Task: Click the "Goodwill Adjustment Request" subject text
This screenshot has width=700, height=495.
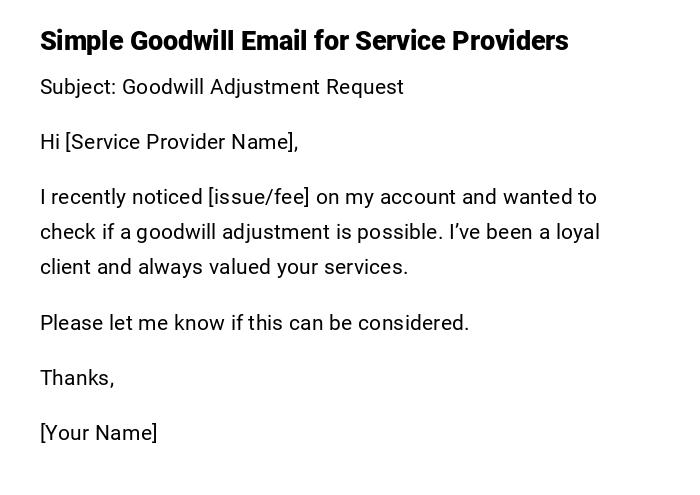Action: coord(263,87)
